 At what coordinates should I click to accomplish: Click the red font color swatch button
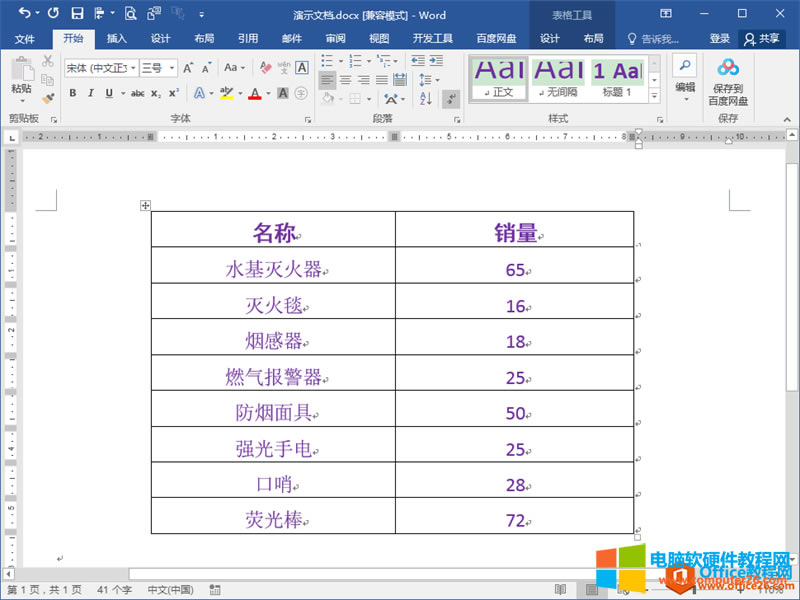tap(254, 93)
